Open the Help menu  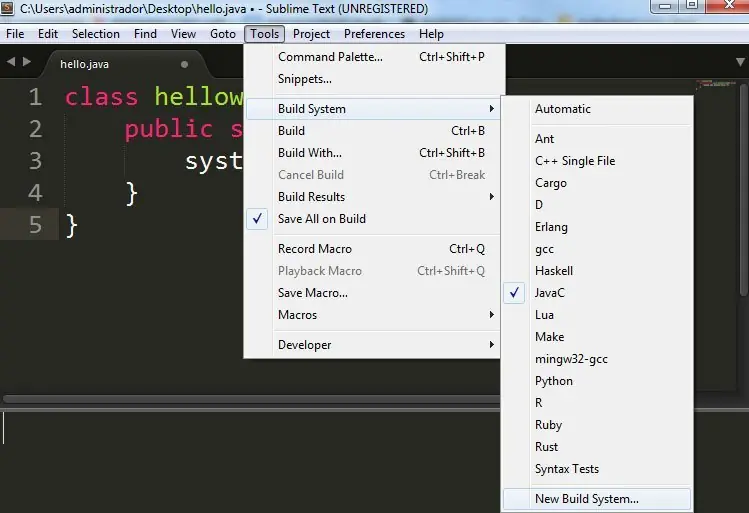coord(431,34)
